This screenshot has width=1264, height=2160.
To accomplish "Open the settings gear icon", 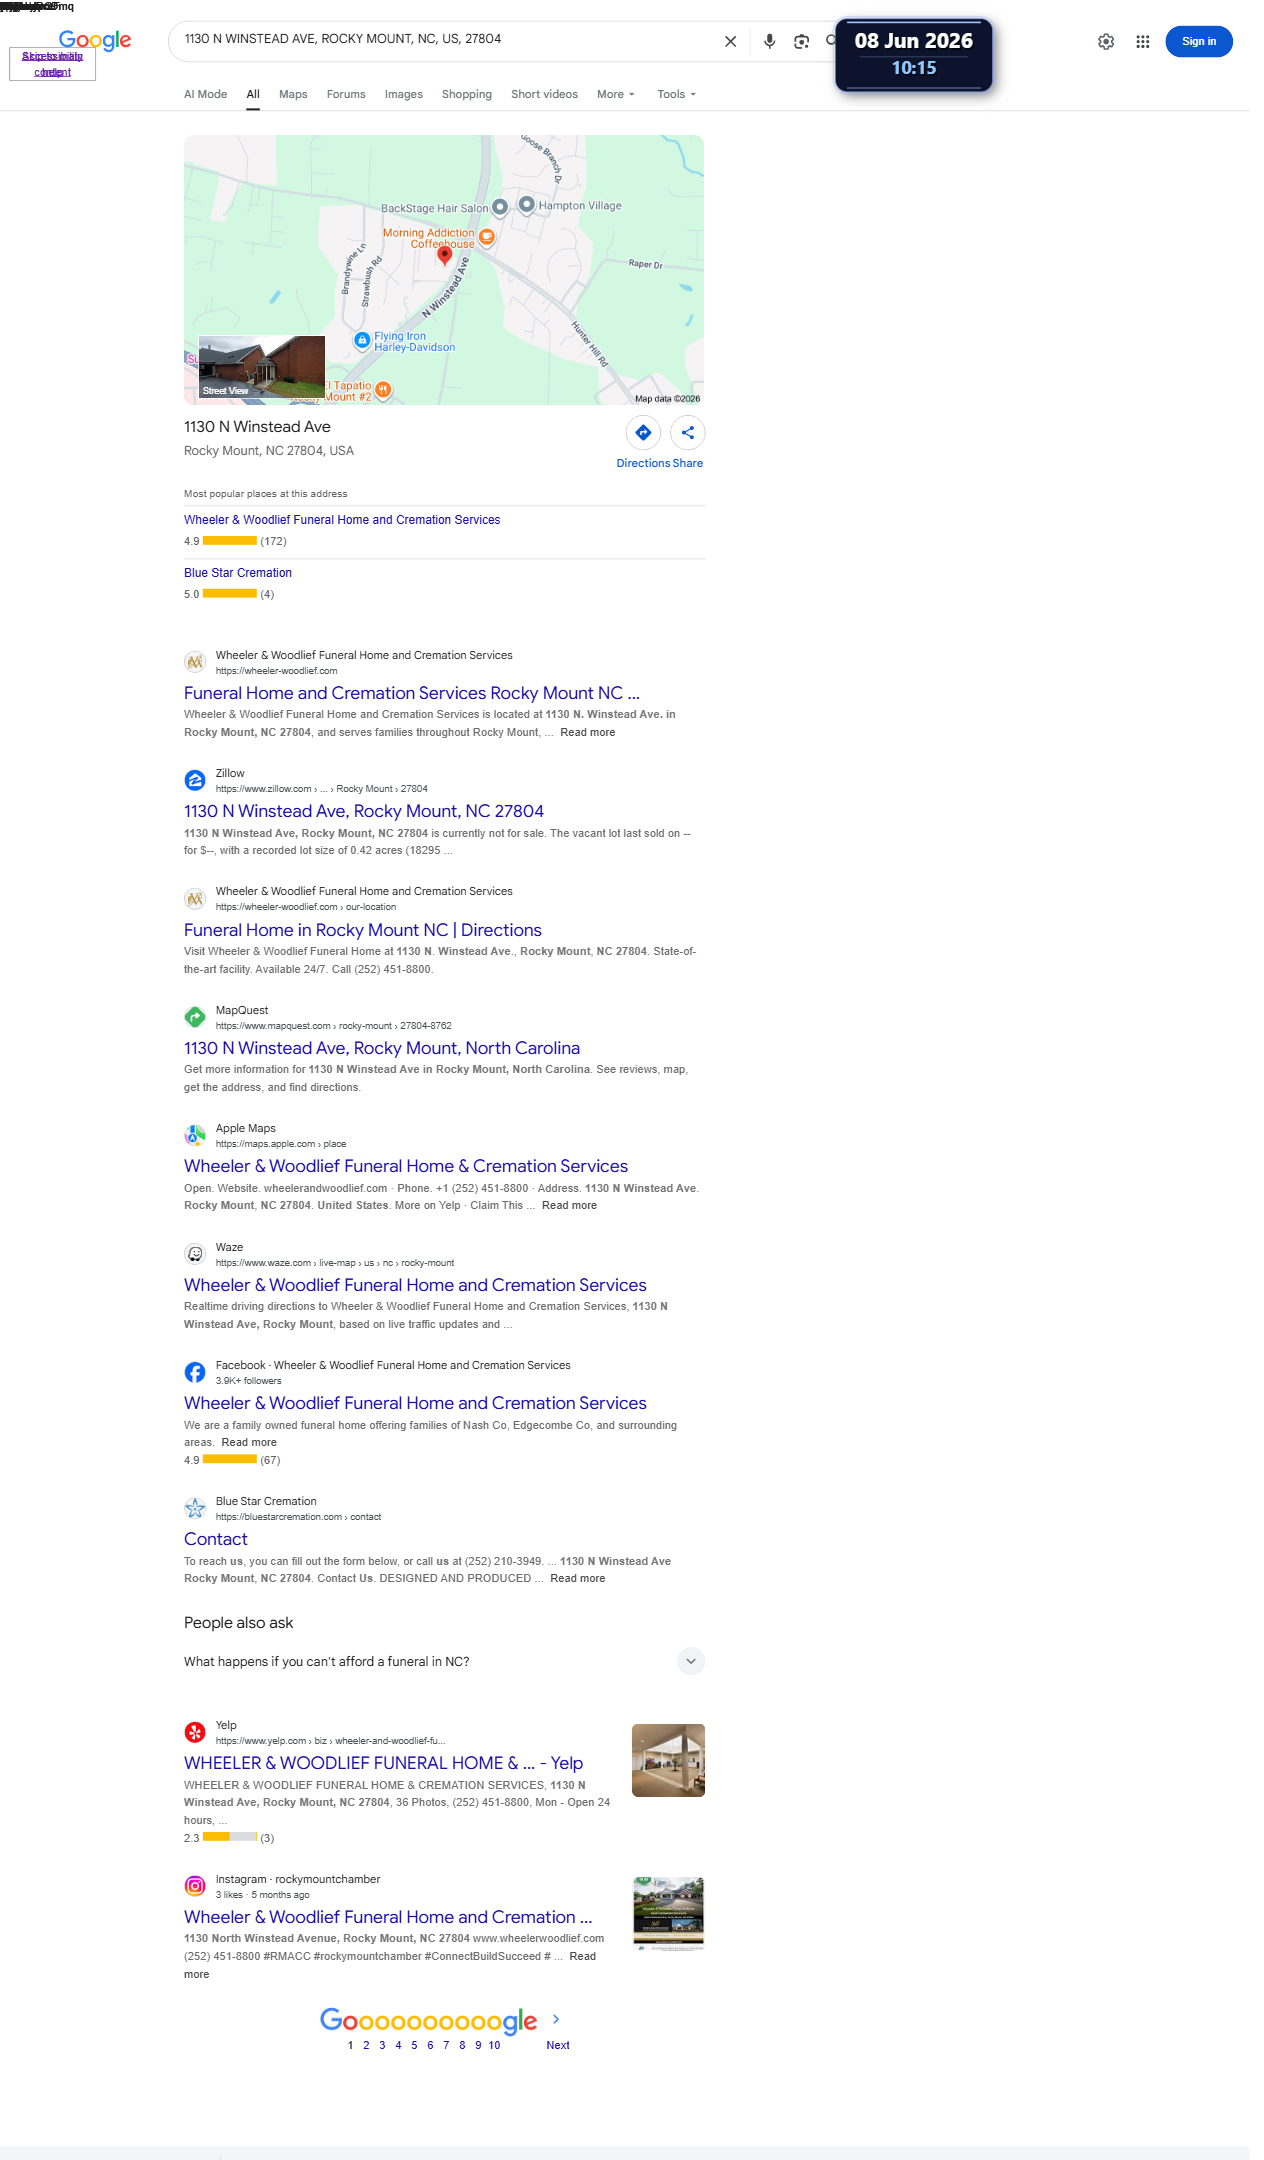I will [1106, 41].
